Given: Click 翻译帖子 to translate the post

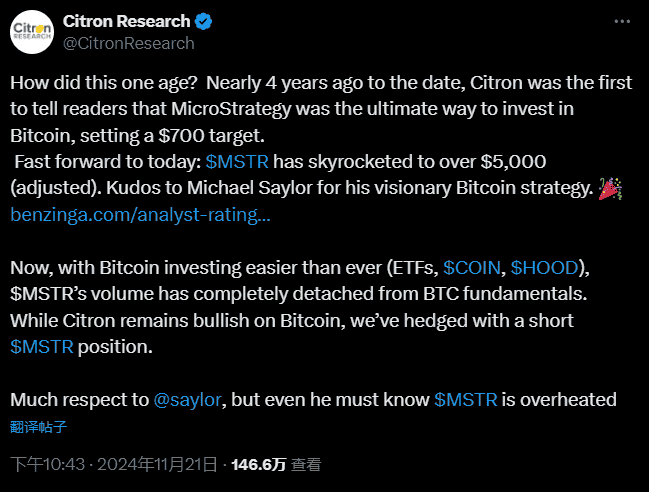Looking at the screenshot, I should [38, 427].
